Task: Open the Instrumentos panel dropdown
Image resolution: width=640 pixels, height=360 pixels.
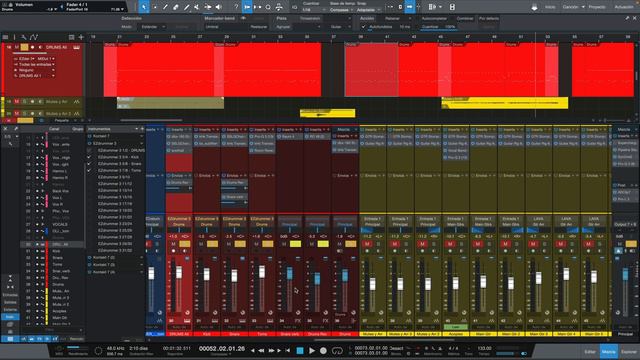Action: (136, 129)
